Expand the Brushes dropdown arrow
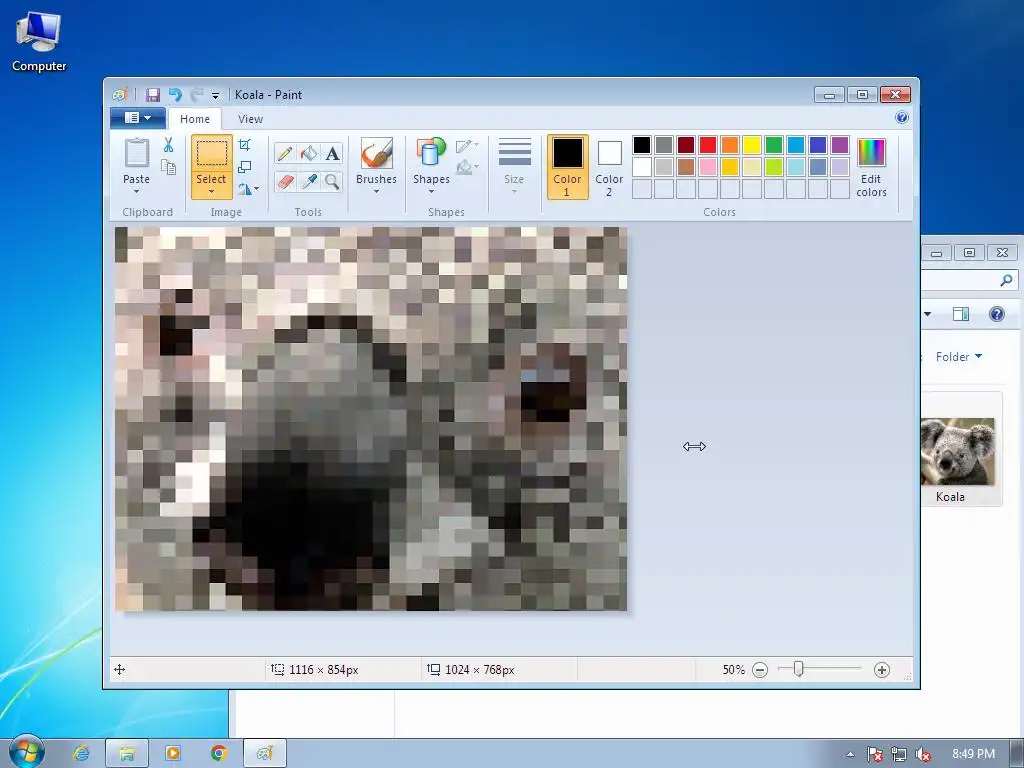 [x=376, y=191]
